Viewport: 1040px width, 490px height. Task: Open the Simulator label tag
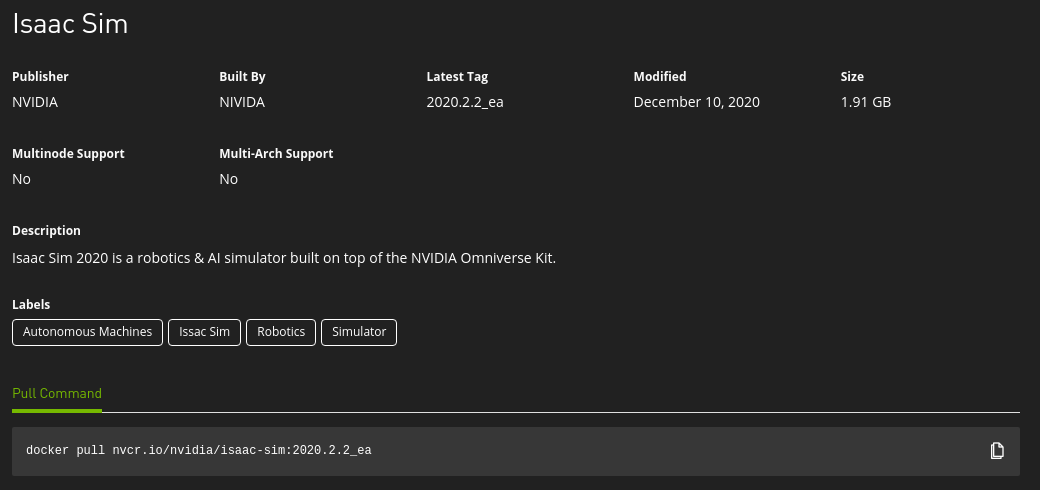359,332
